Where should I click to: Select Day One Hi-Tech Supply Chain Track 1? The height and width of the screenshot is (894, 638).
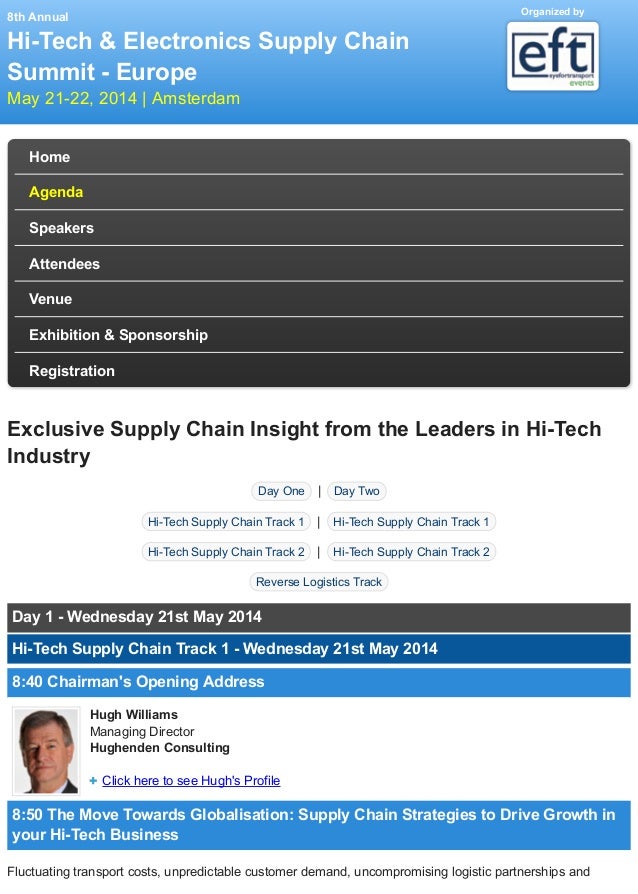point(226,522)
